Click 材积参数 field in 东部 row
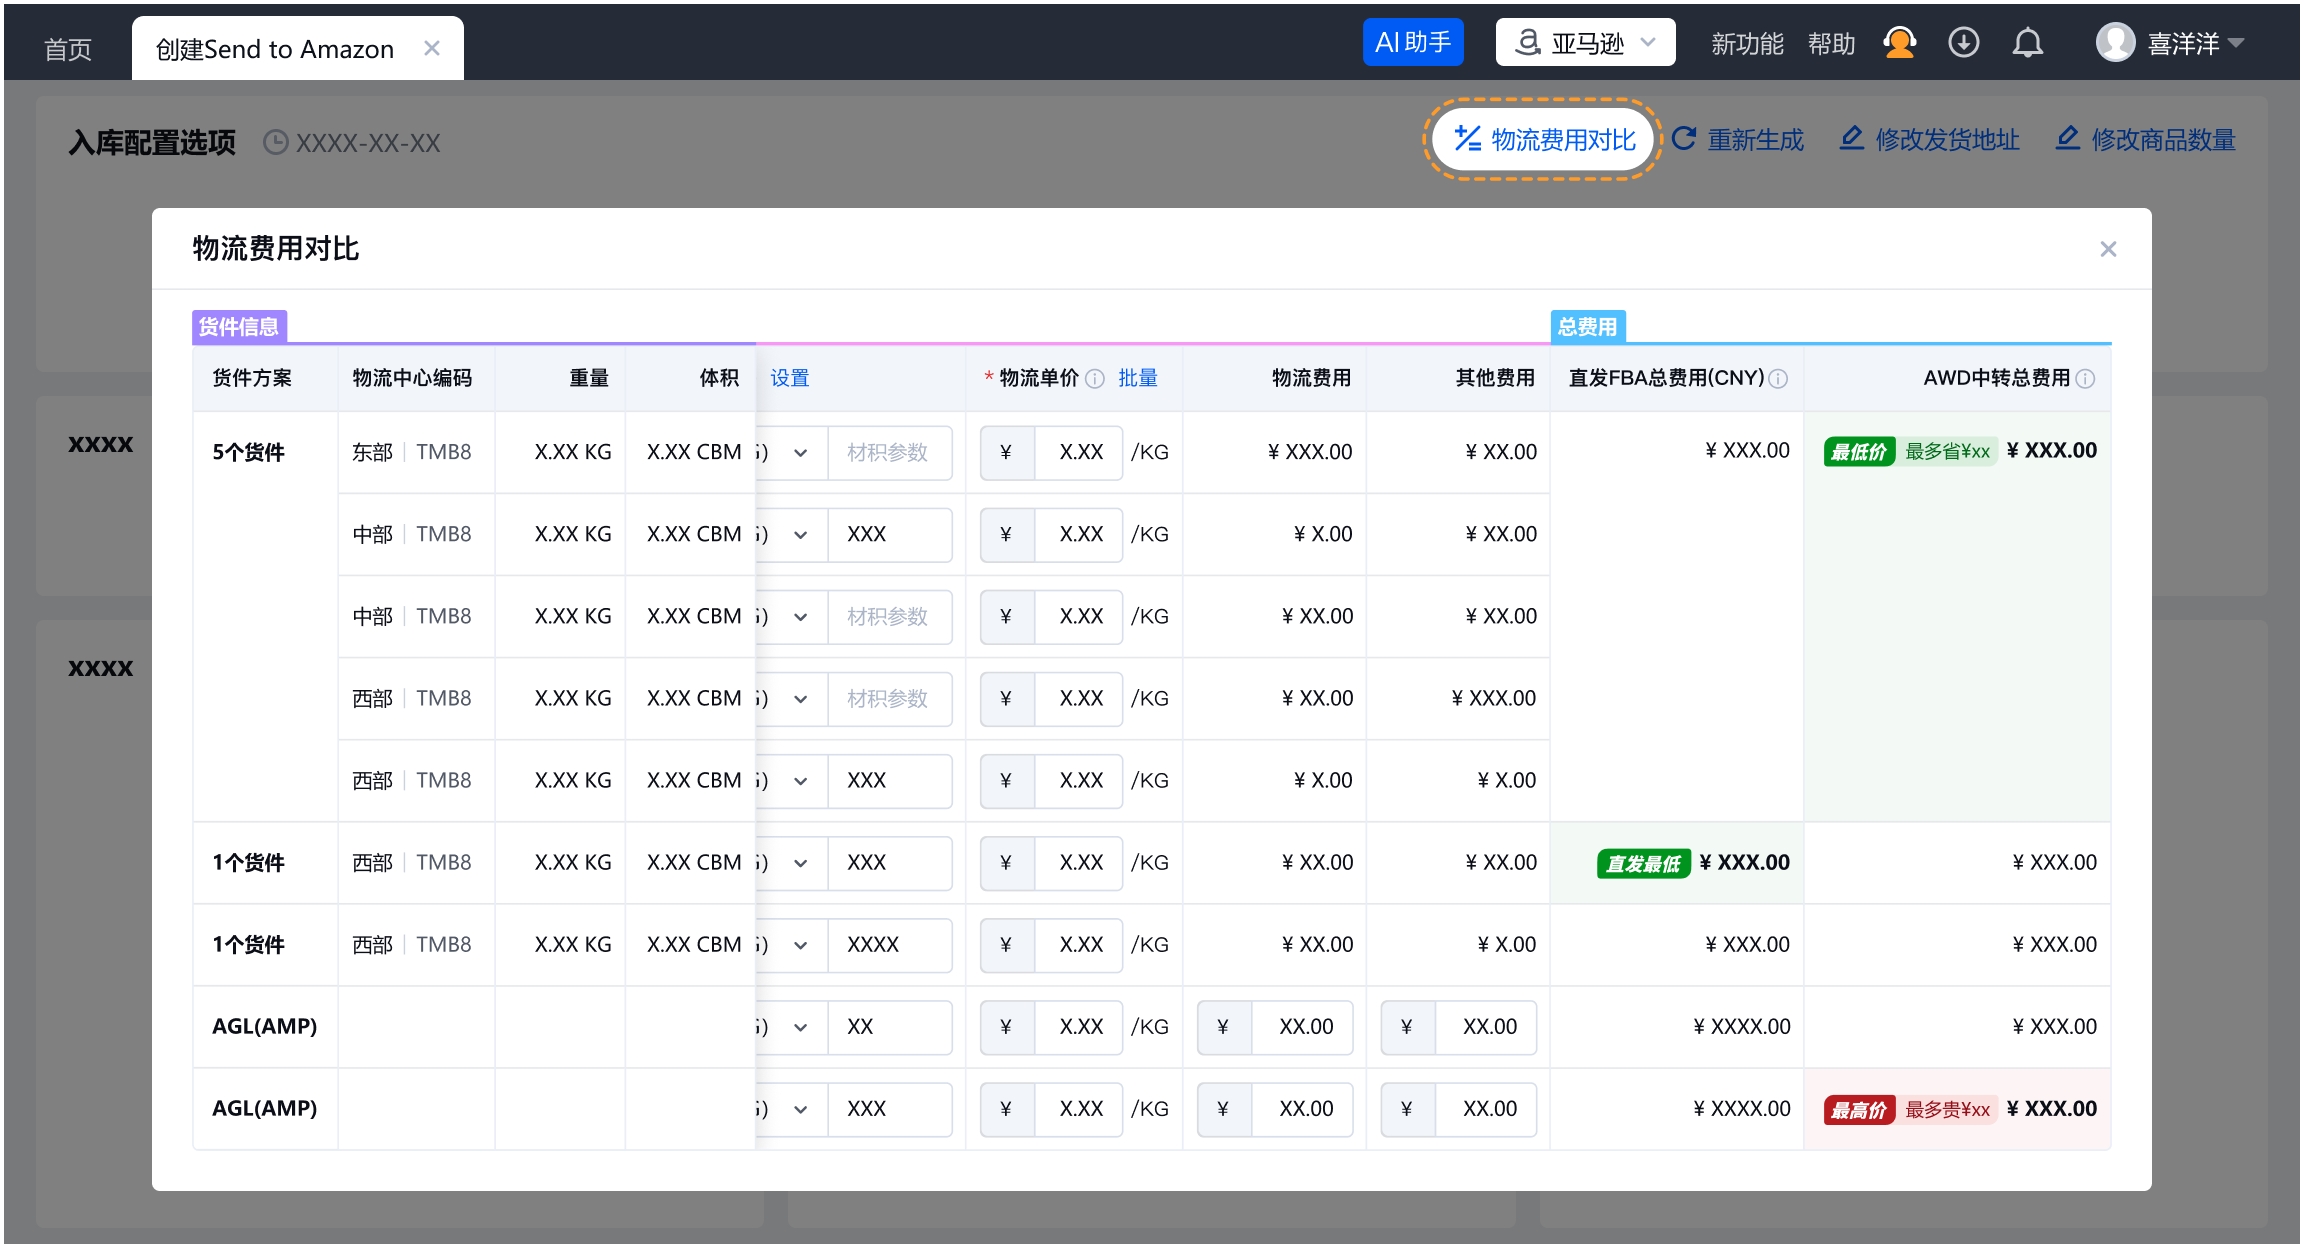The height and width of the screenshot is (1248, 2304). (890, 453)
